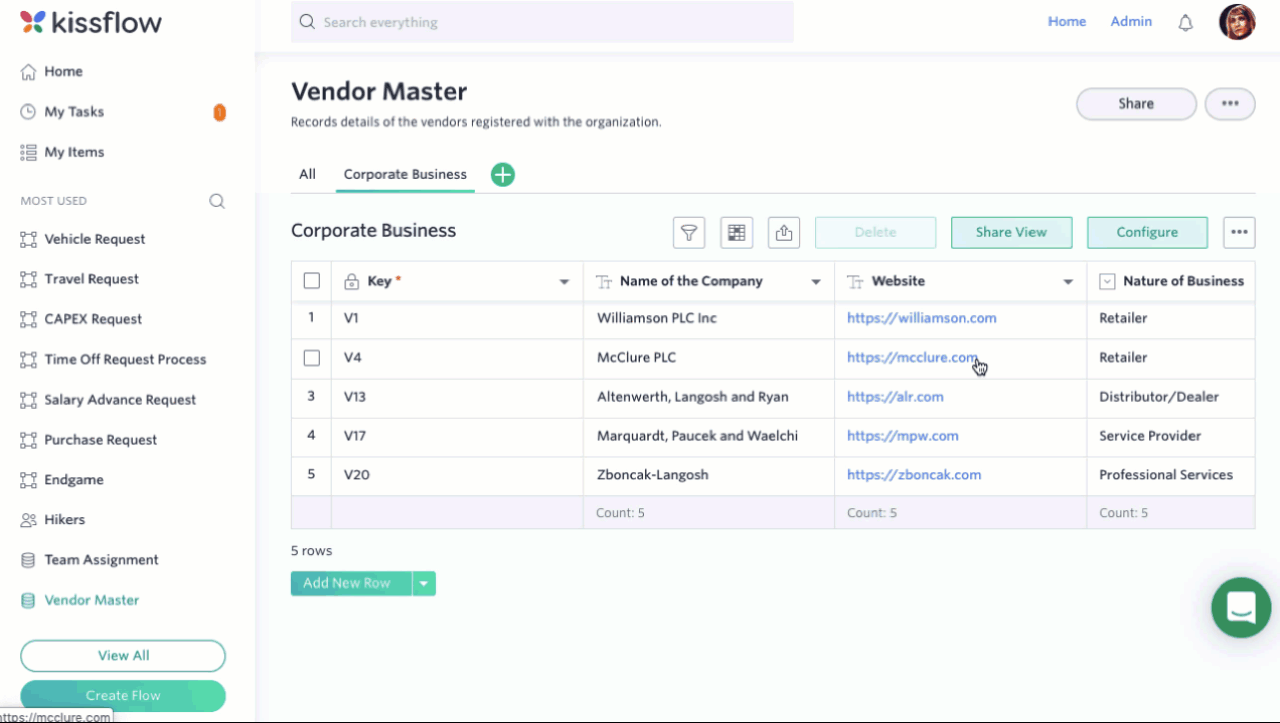Open the filter funnel tool
Screen dimensions: 1280x723
pyautogui.click(x=689, y=232)
